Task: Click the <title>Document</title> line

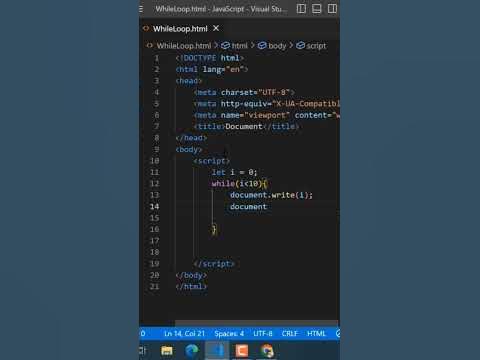Action: point(246,127)
